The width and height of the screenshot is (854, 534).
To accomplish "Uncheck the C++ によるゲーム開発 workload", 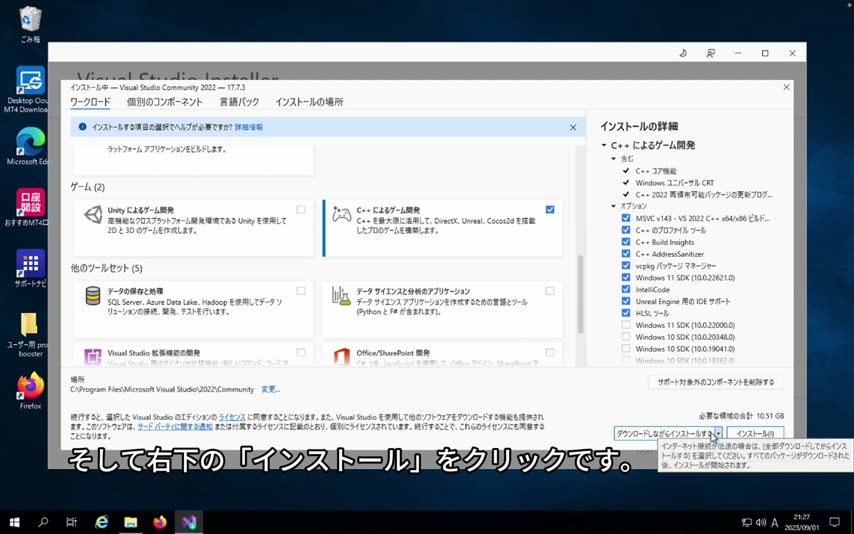I will [x=550, y=210].
